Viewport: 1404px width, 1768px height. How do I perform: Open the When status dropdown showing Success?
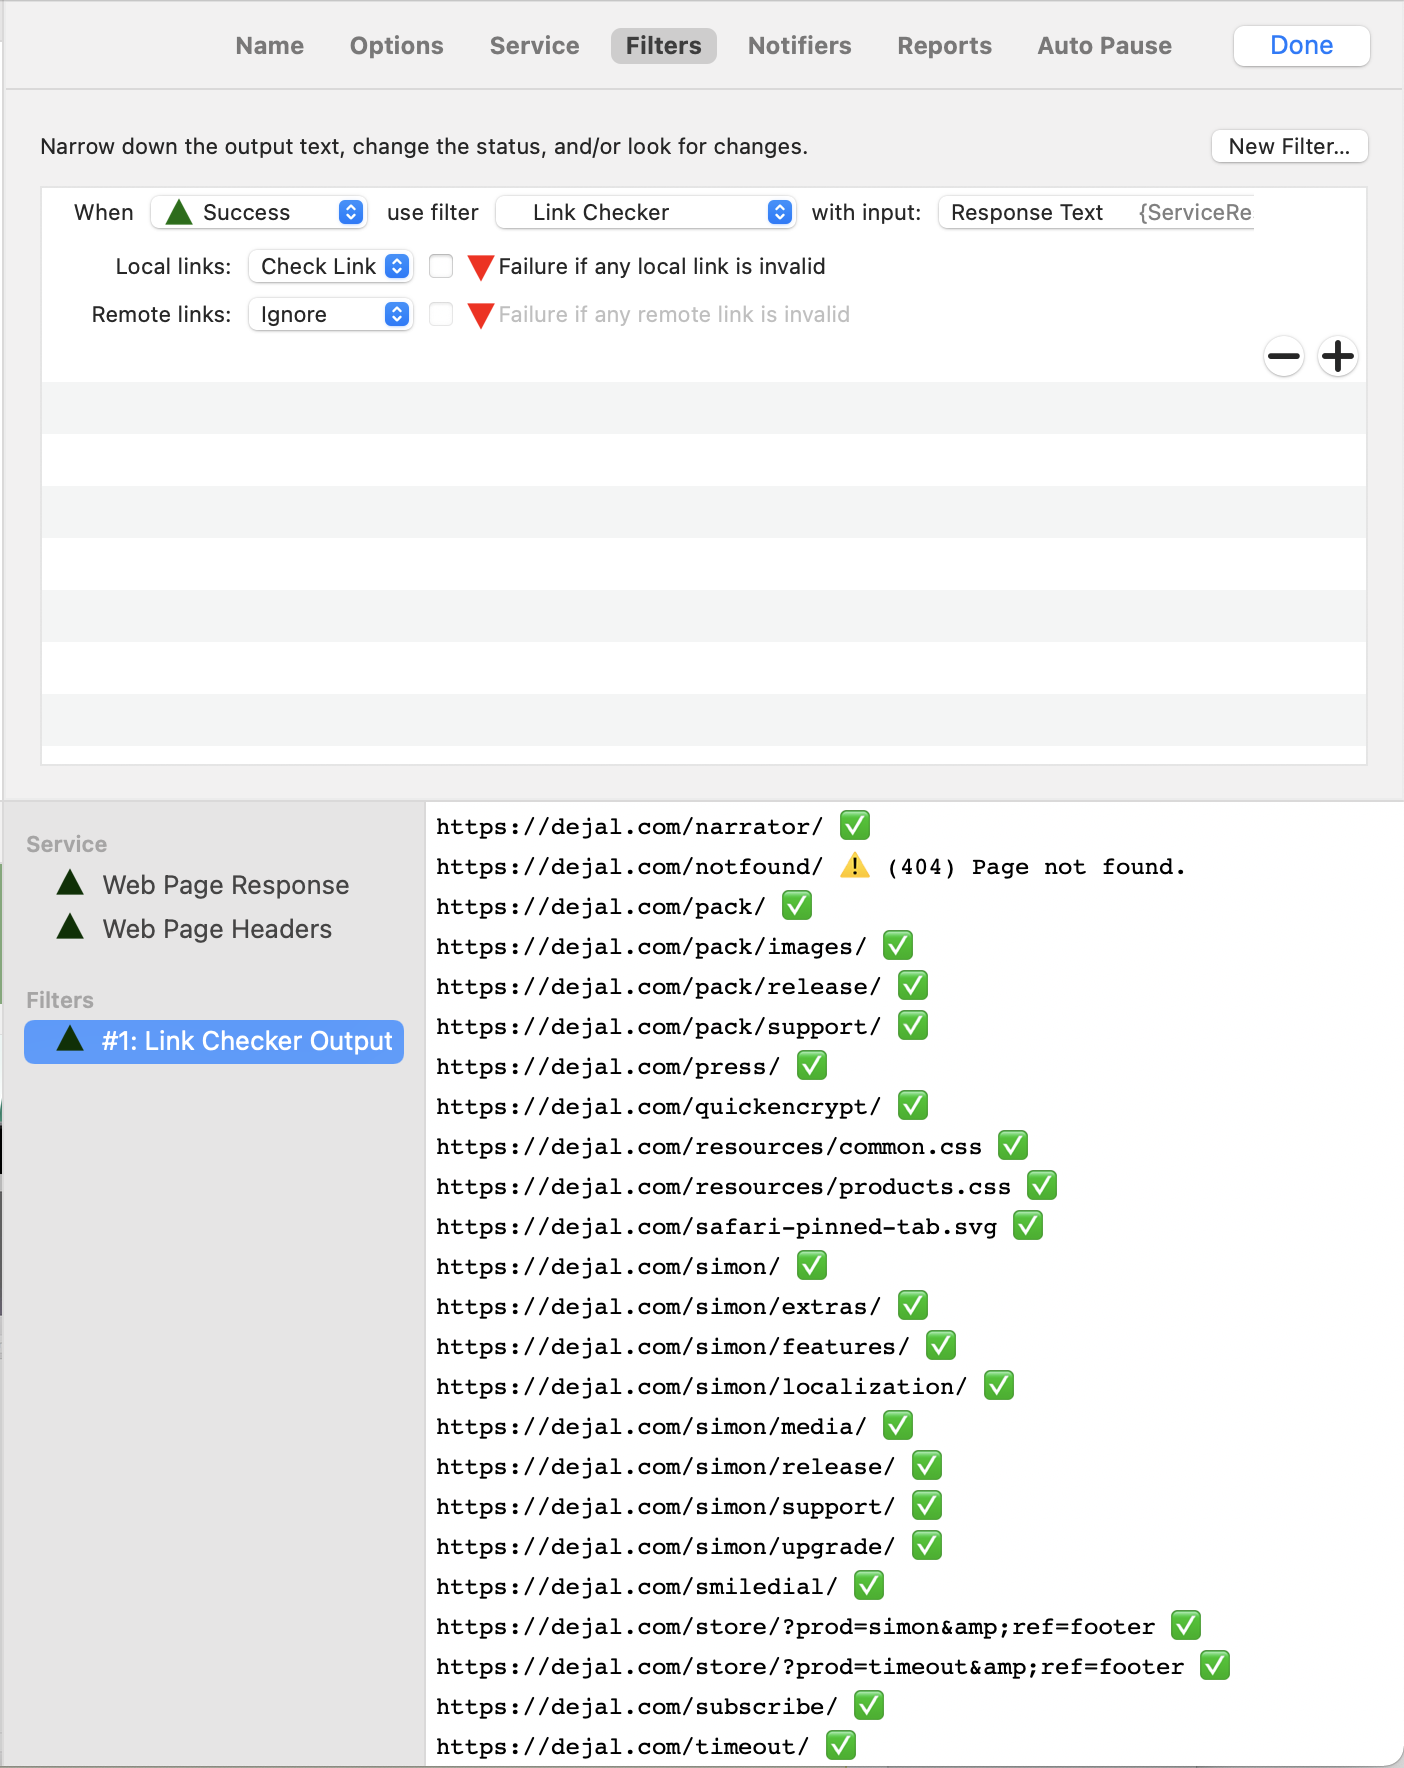[x=259, y=212]
